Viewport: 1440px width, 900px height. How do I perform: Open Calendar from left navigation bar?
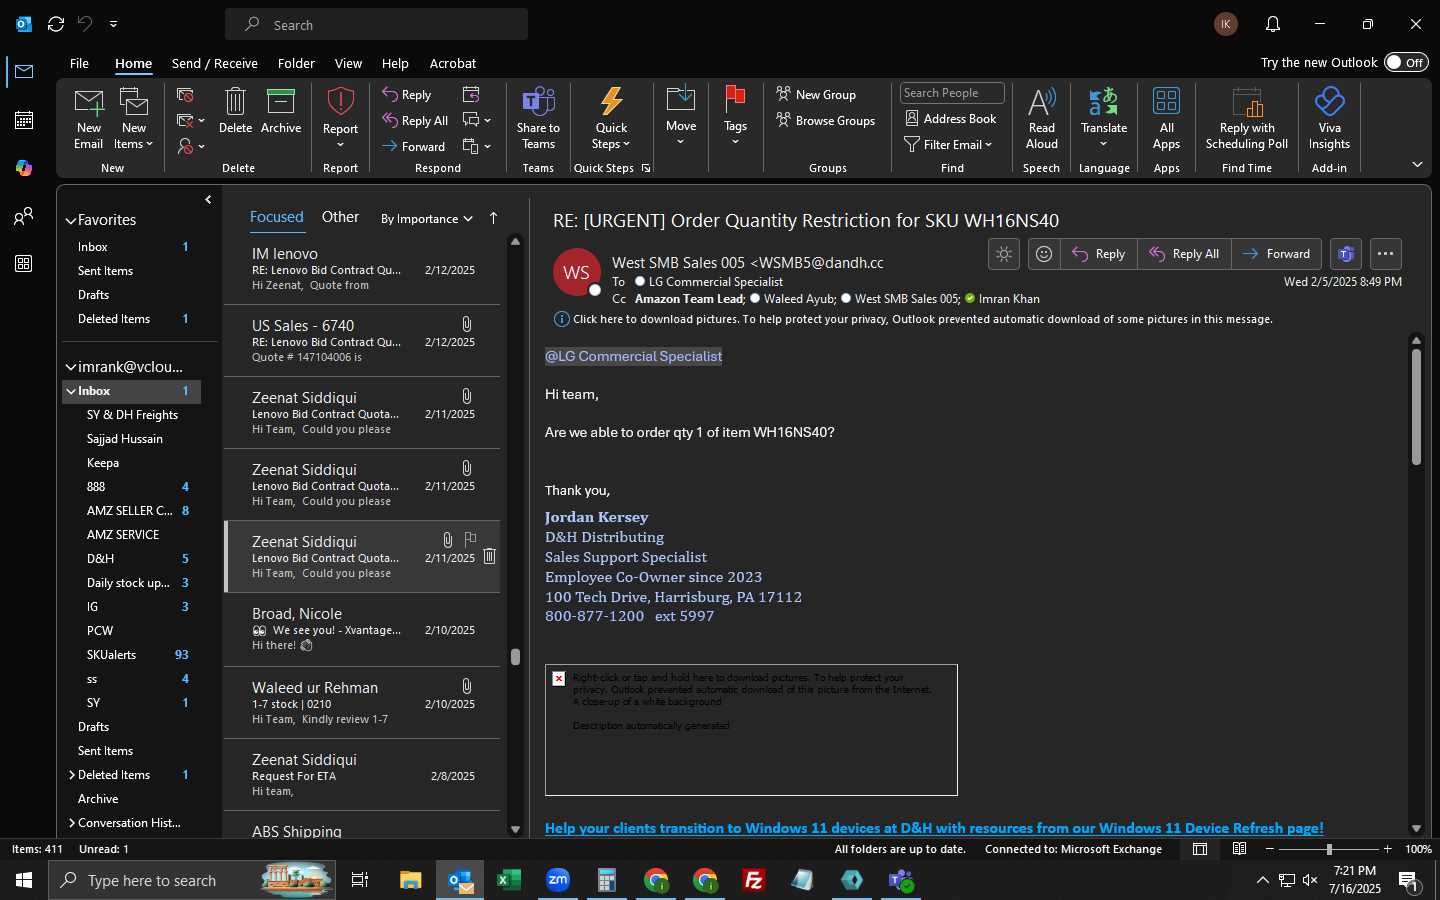(x=24, y=120)
